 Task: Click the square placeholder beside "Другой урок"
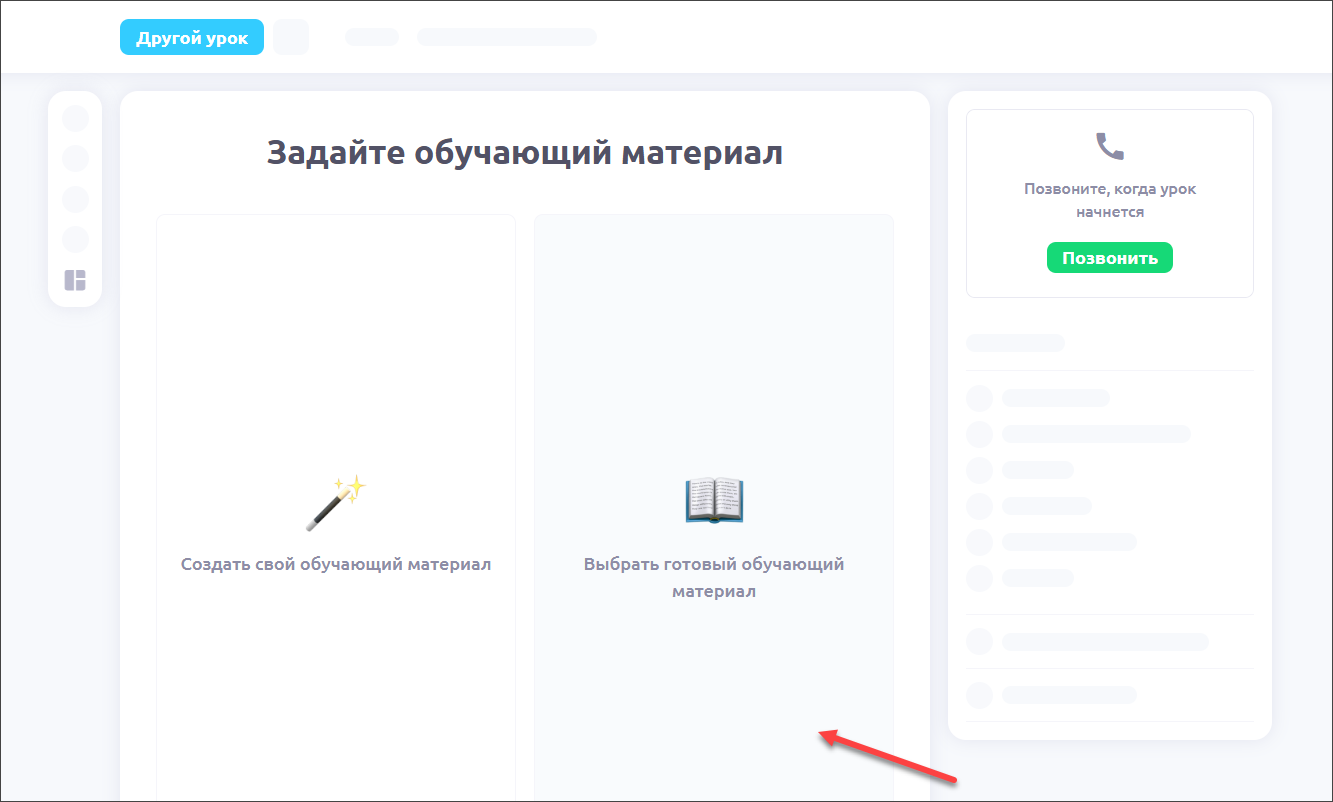291,37
